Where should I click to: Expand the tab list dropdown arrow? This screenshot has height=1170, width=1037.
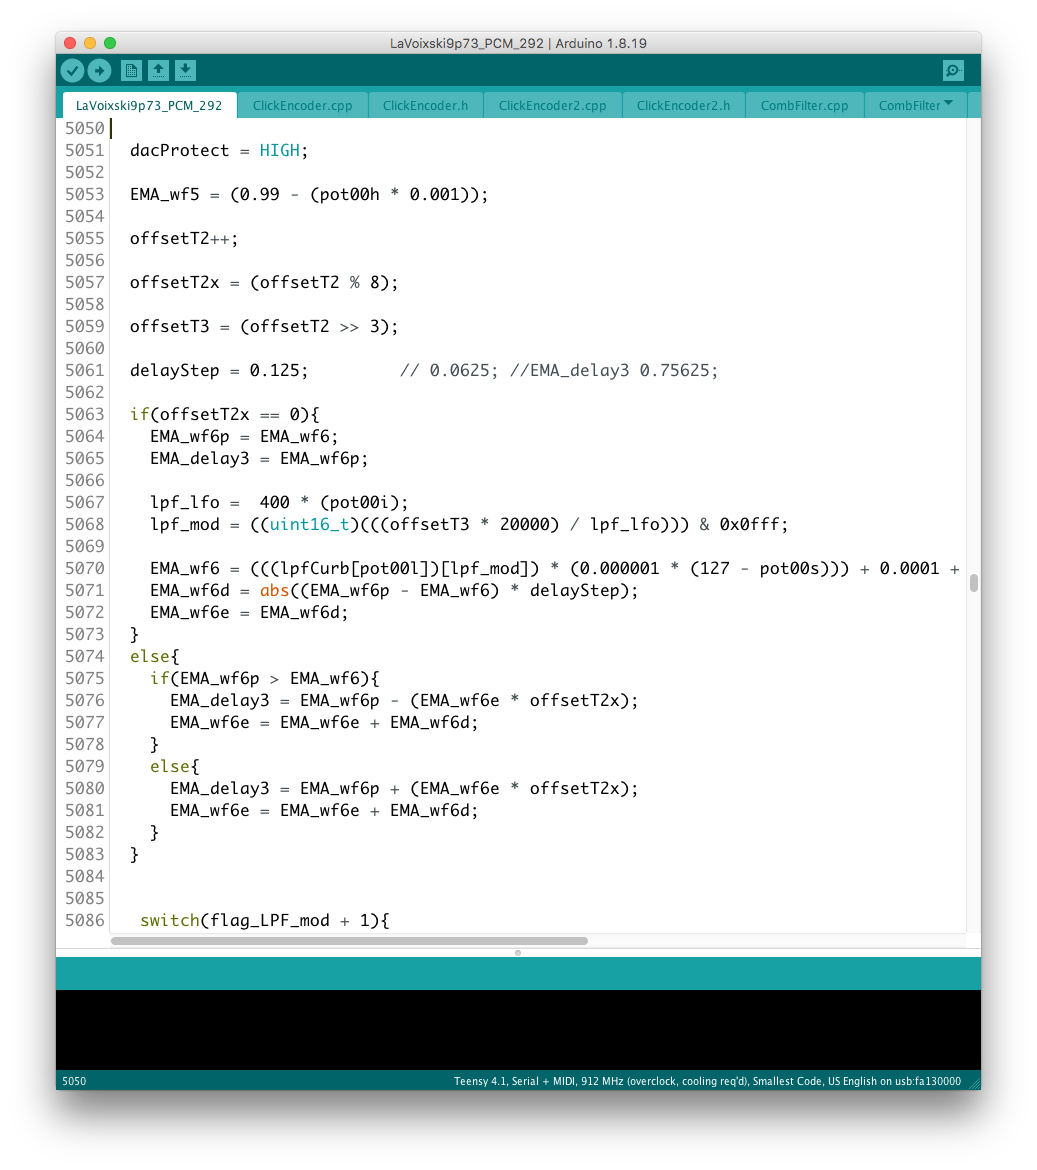click(948, 104)
